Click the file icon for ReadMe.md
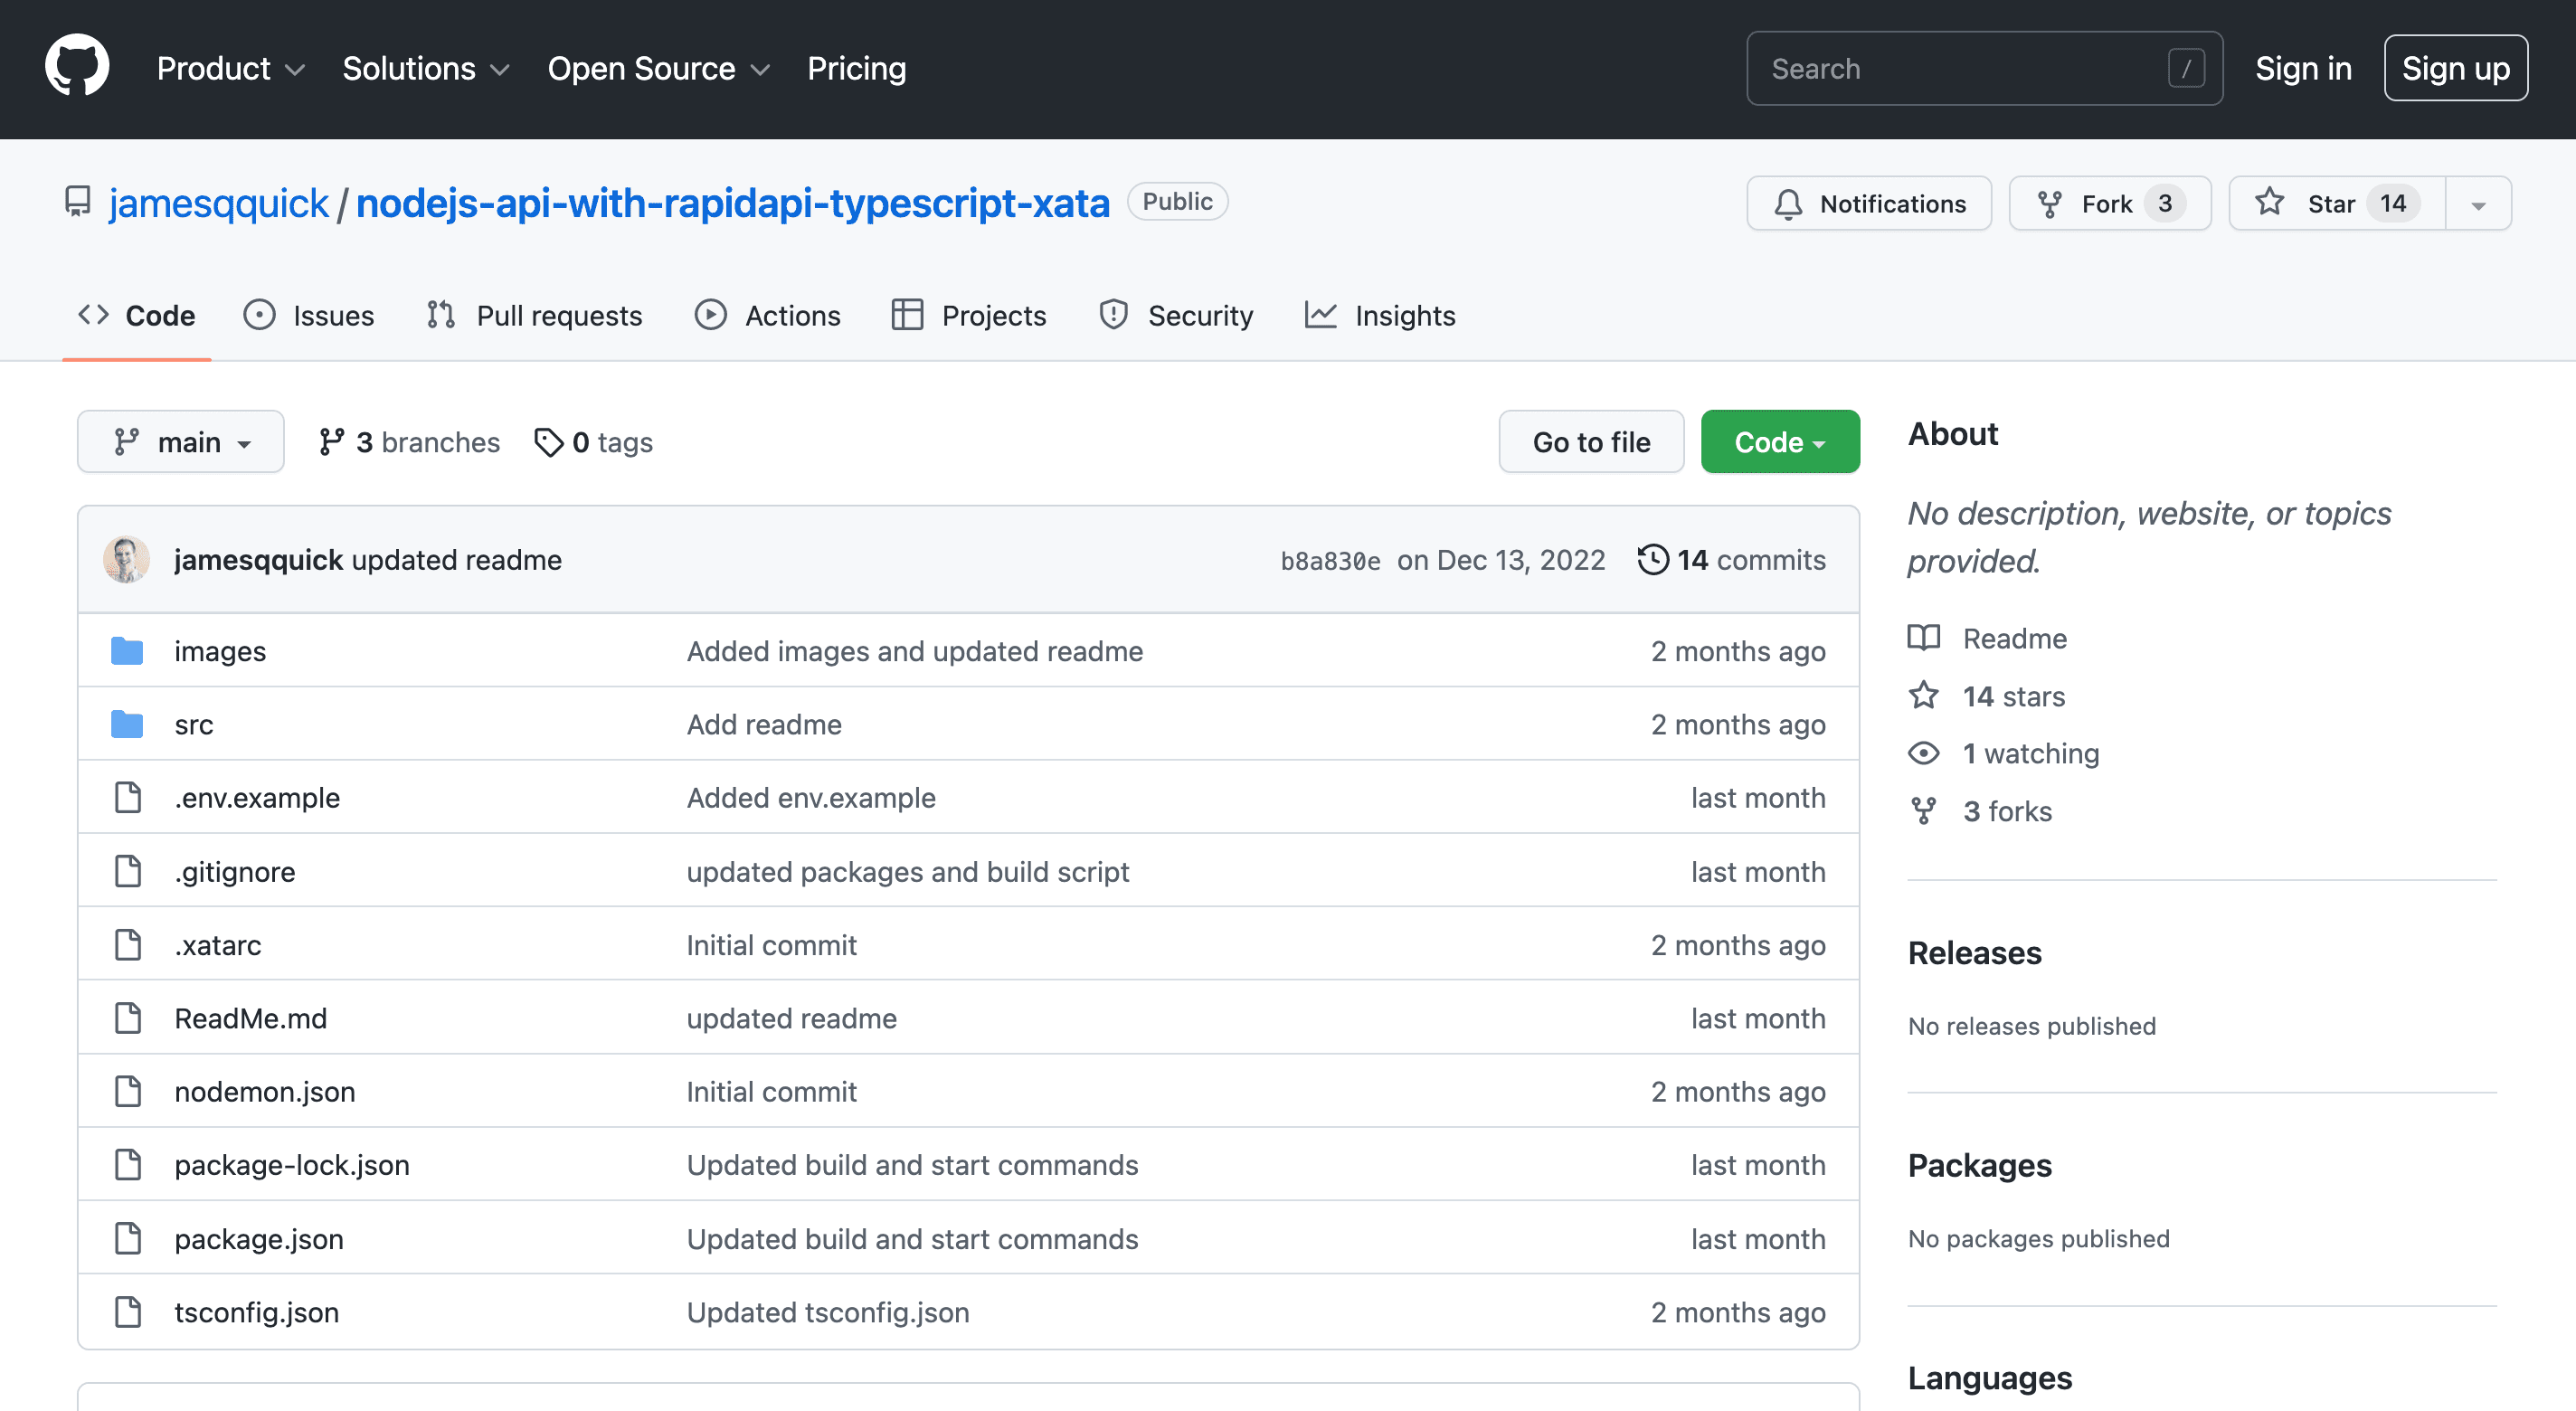 pos(128,1018)
